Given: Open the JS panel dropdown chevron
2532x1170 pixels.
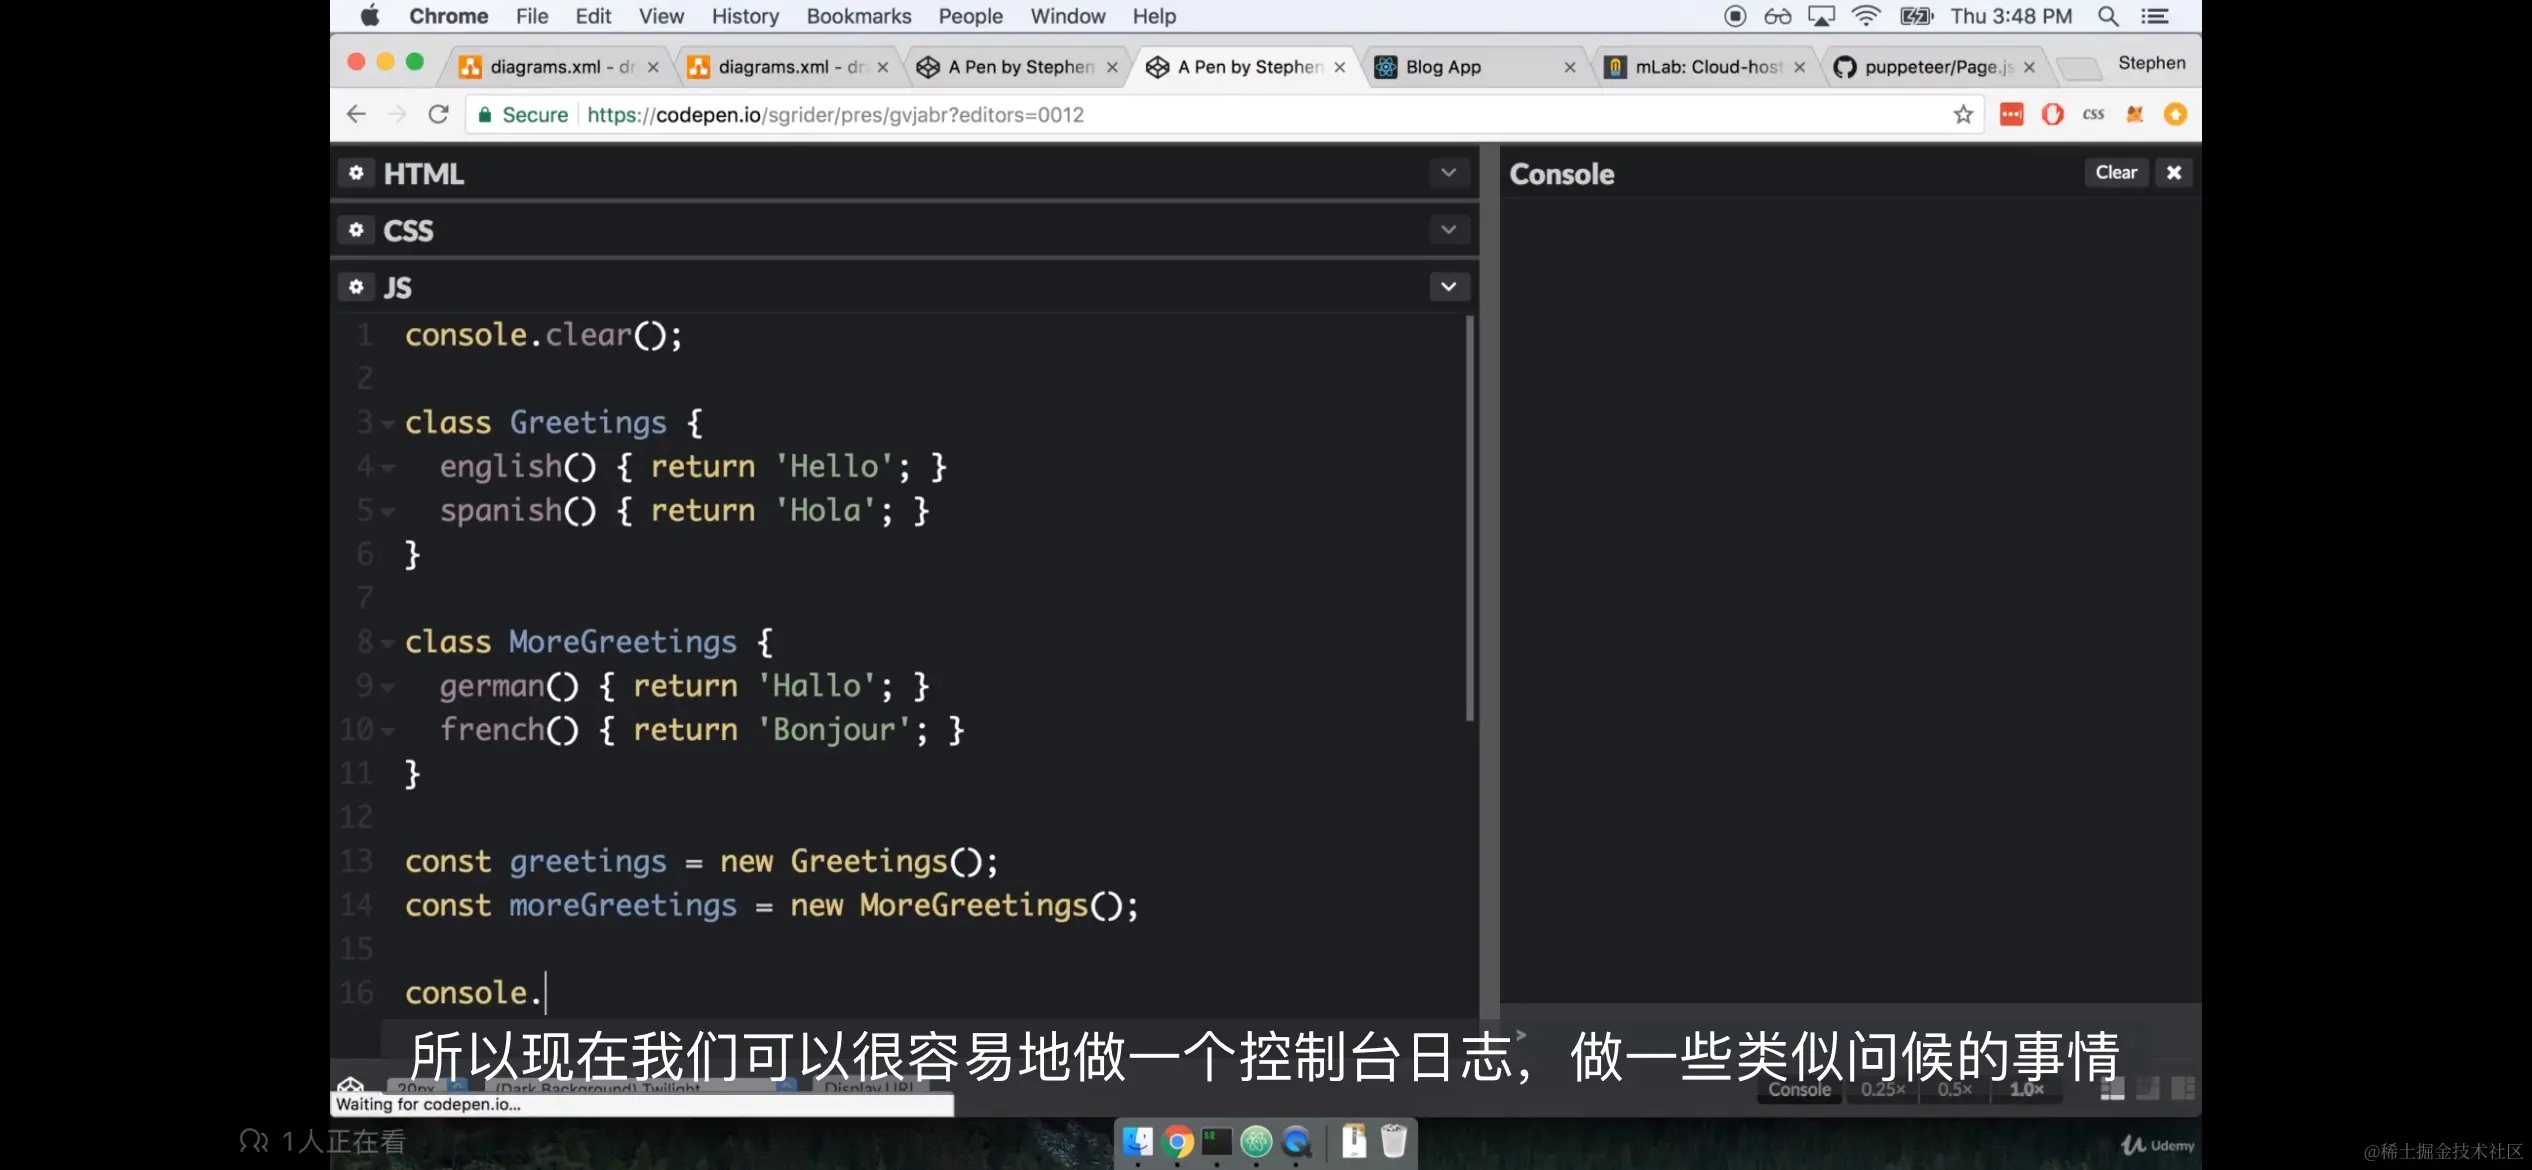Looking at the screenshot, I should click(x=1448, y=287).
